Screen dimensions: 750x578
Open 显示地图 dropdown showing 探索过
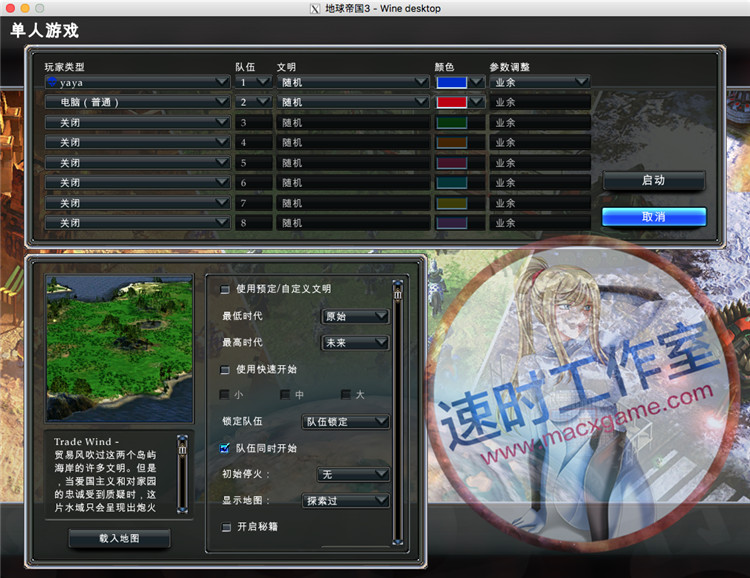[345, 500]
